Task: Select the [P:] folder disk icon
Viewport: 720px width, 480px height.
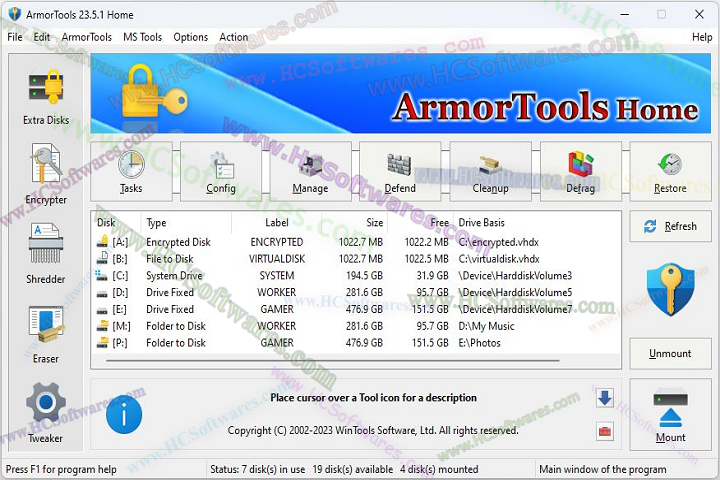Action: (x=102, y=343)
